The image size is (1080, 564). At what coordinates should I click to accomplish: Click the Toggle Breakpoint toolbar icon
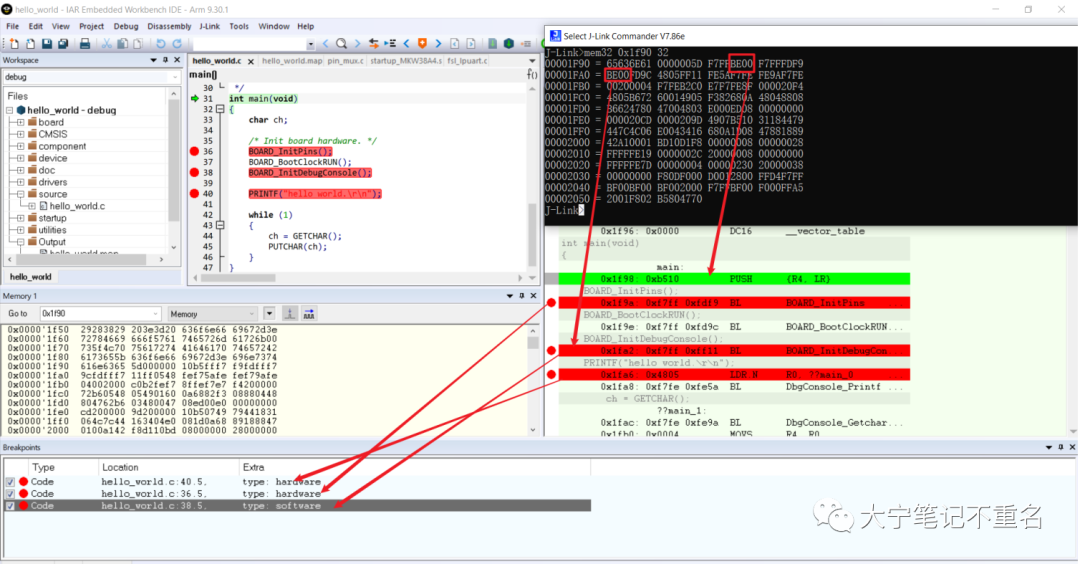click(x=526, y=43)
